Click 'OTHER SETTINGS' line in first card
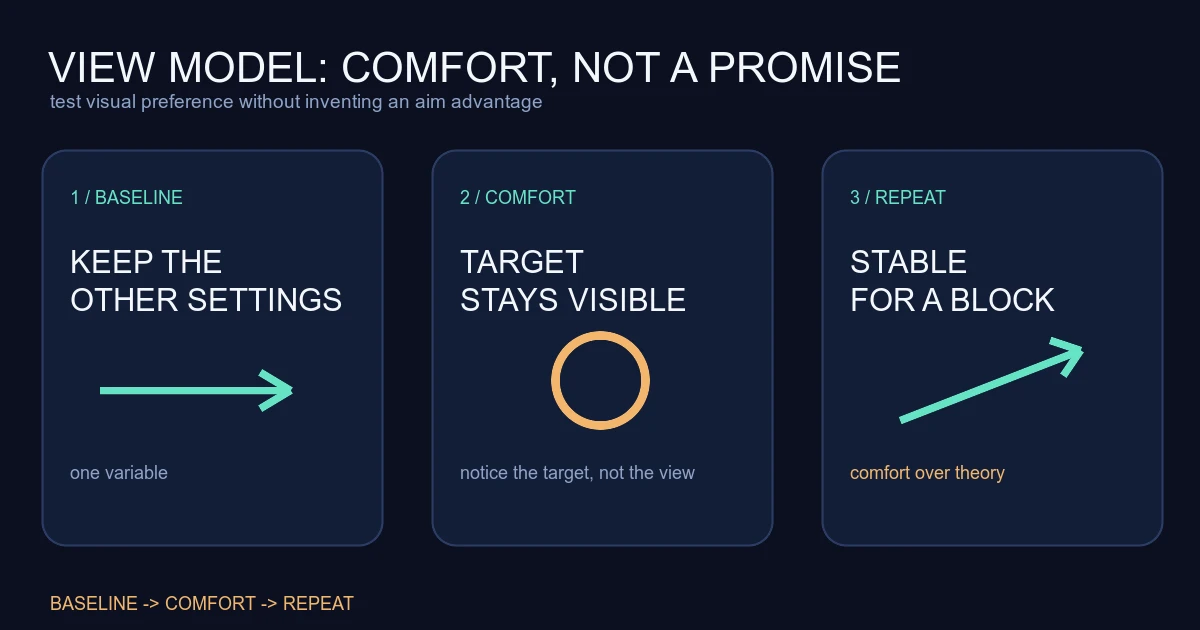The image size is (1200, 630). coord(206,300)
